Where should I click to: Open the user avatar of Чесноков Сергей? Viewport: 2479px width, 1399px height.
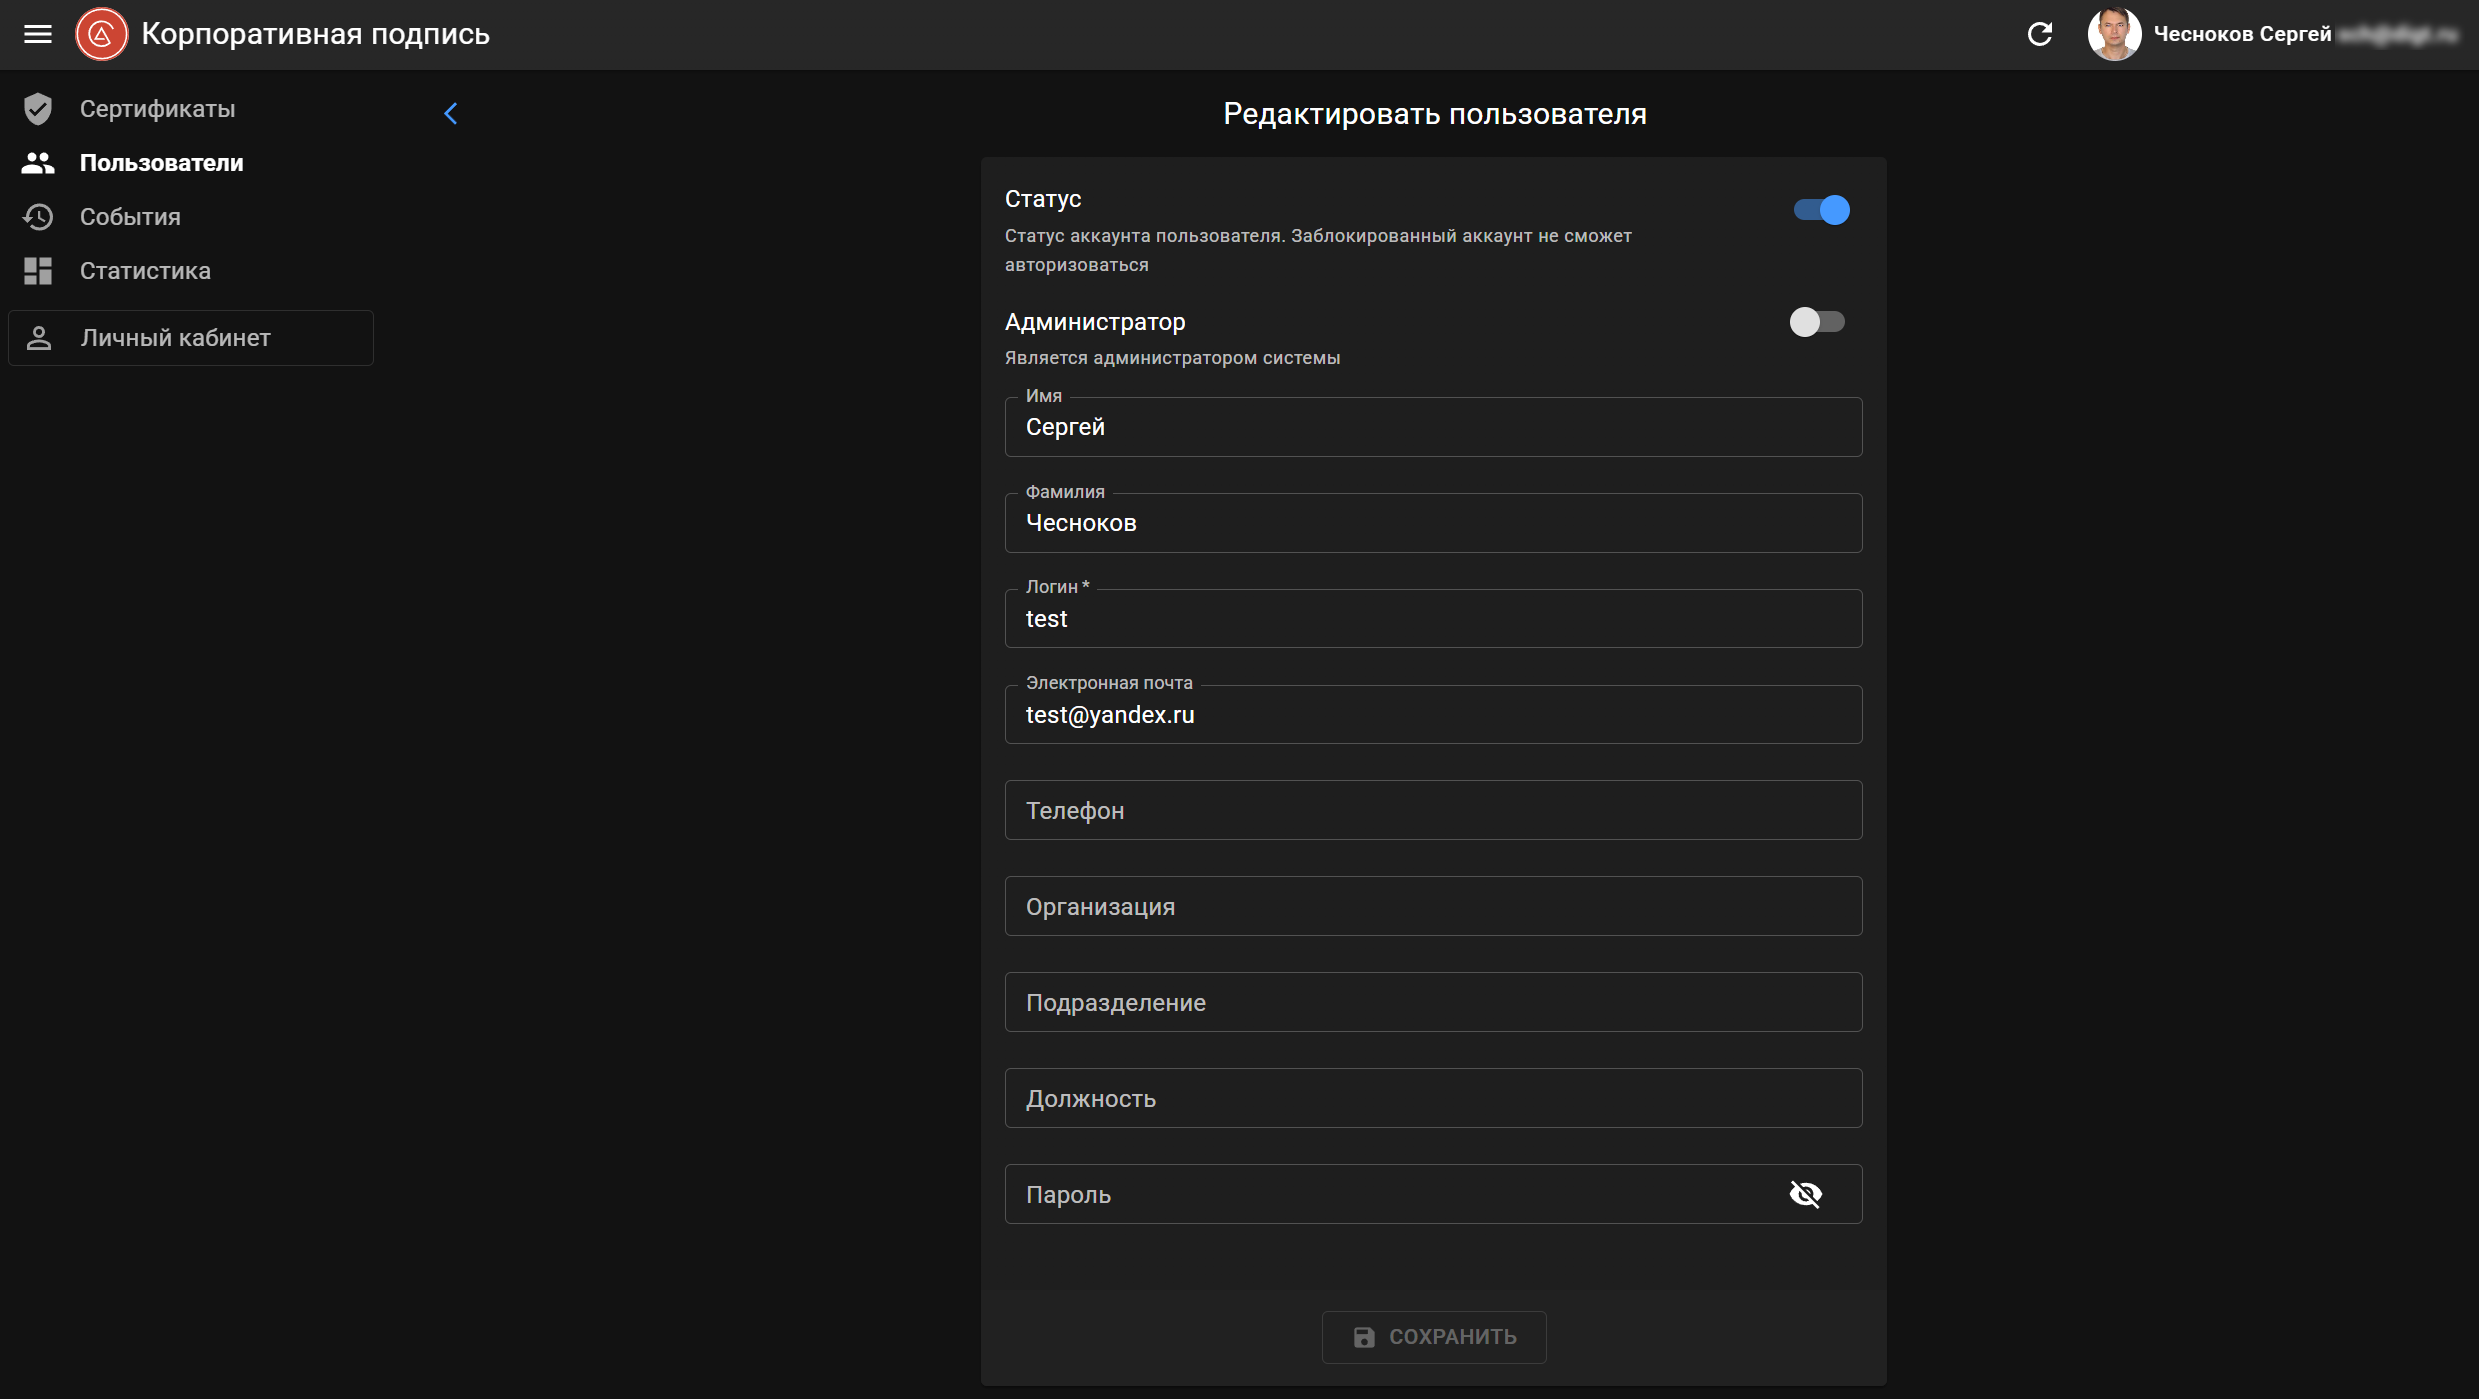(x=2114, y=34)
